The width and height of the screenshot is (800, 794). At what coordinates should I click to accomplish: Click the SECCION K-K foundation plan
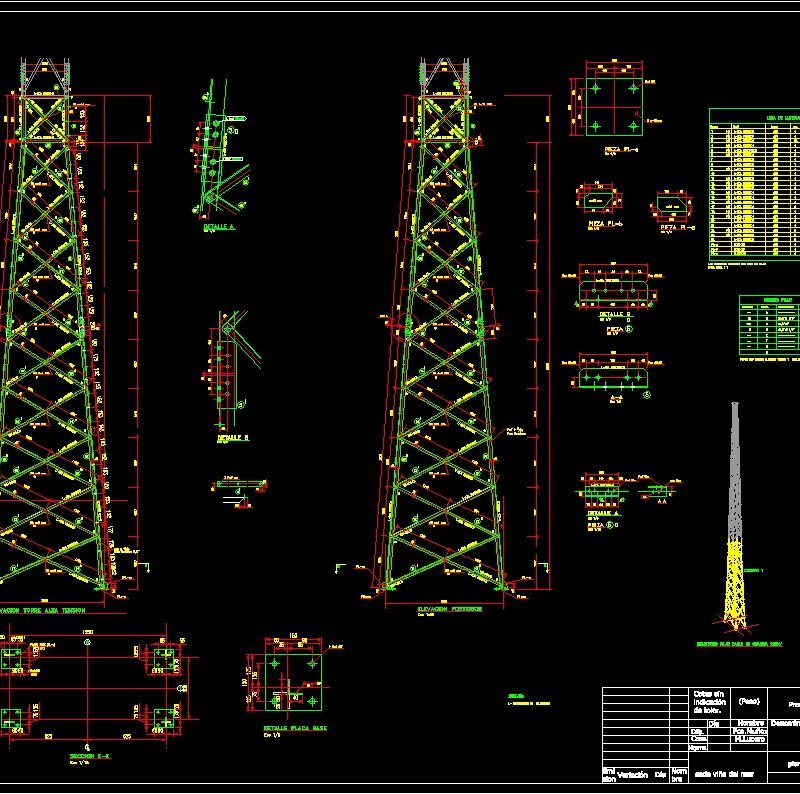point(90,690)
